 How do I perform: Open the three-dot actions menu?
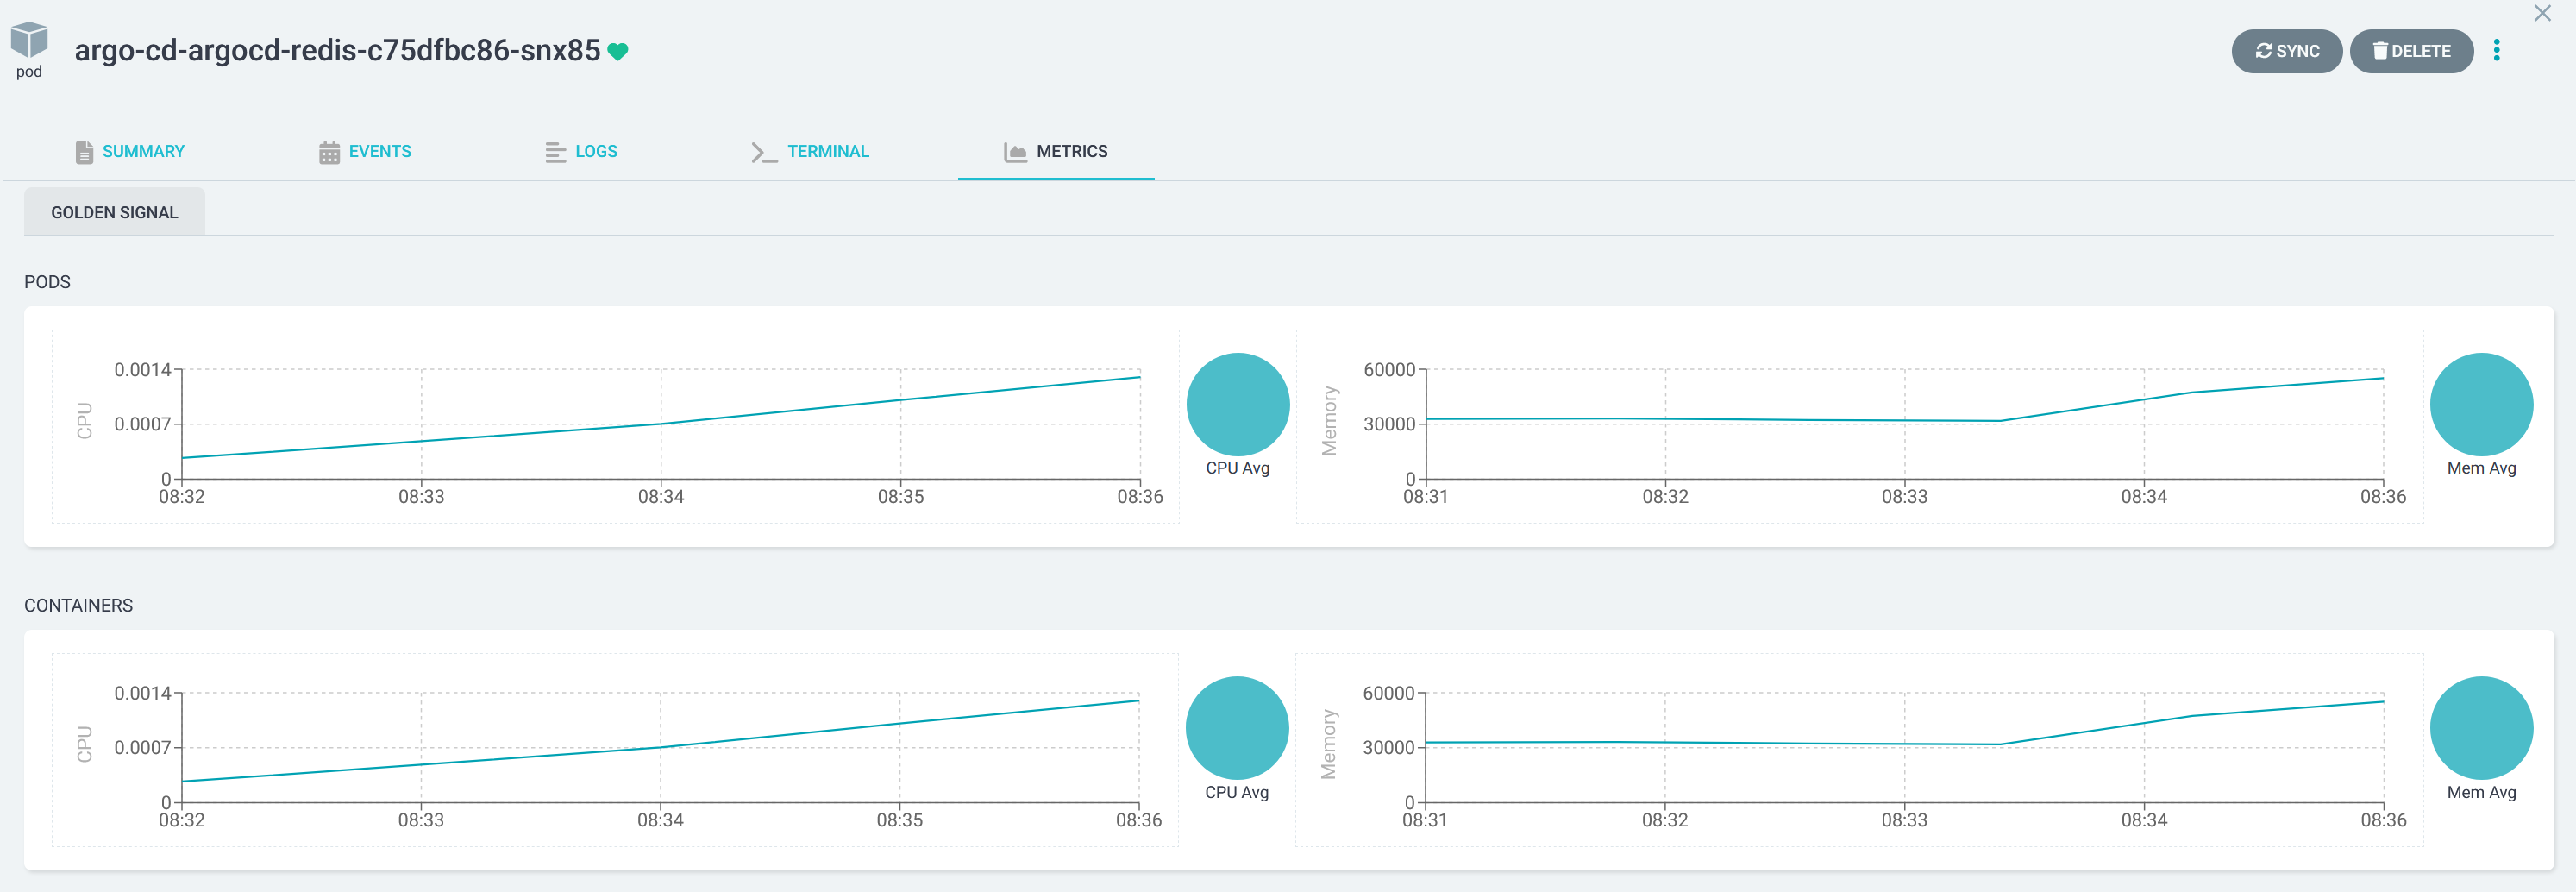pos(2496,51)
